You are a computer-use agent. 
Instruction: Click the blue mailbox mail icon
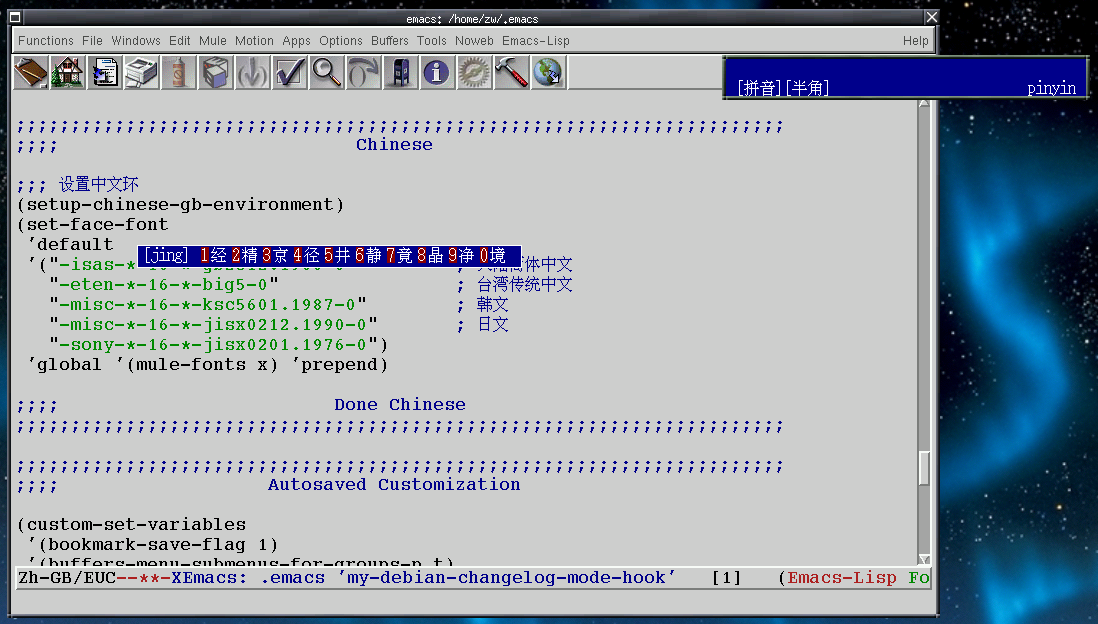(400, 73)
